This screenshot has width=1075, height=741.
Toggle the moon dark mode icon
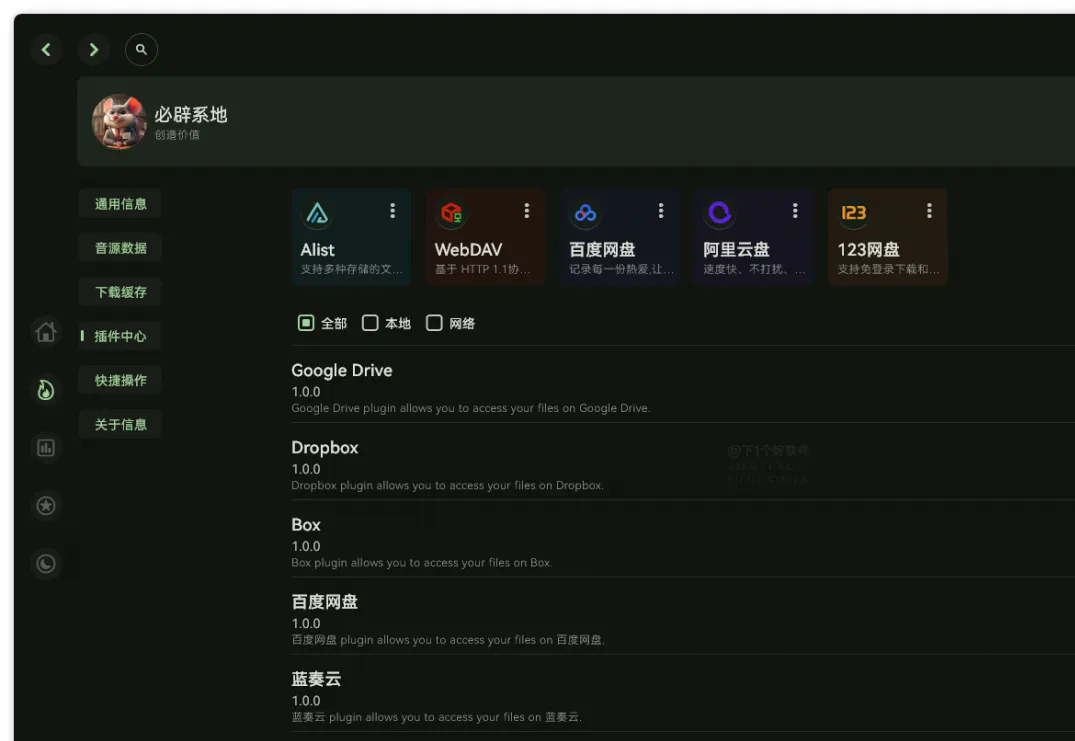coord(46,563)
